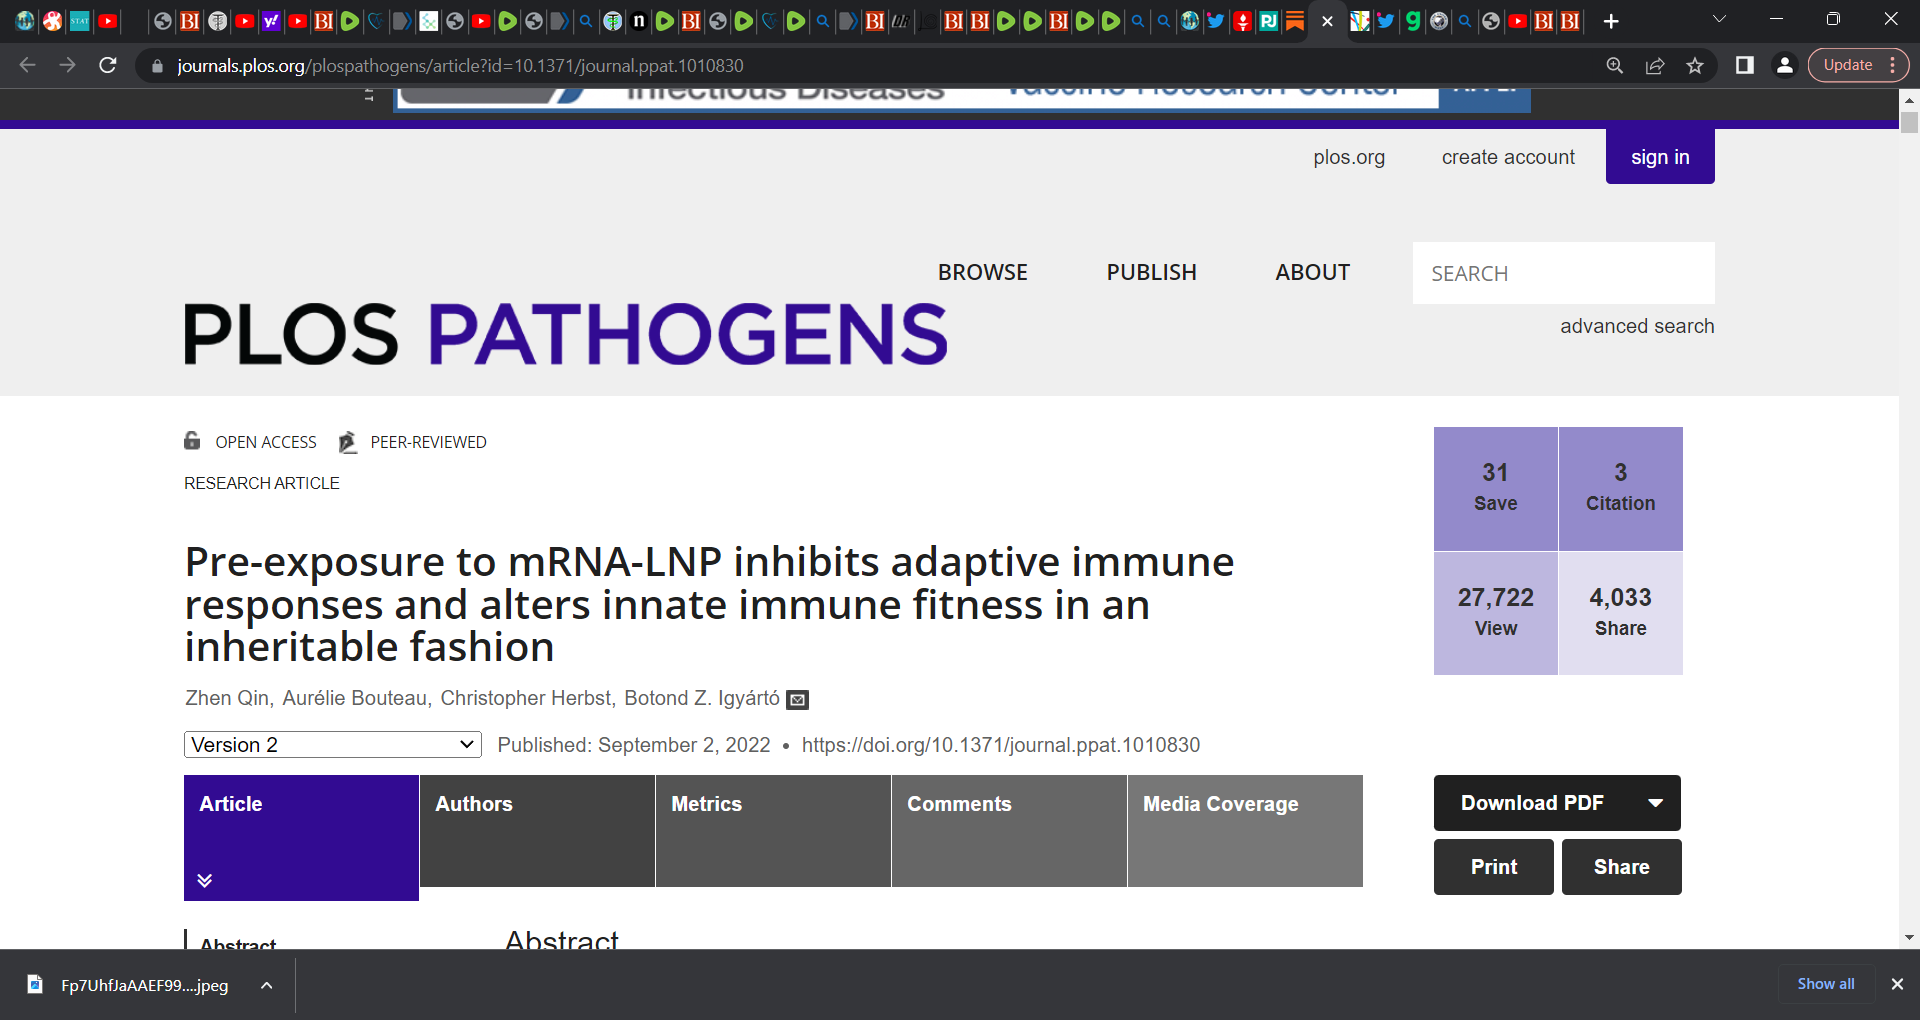1920x1020 pixels.
Task: Open the article DOI link
Action: click(x=1001, y=745)
